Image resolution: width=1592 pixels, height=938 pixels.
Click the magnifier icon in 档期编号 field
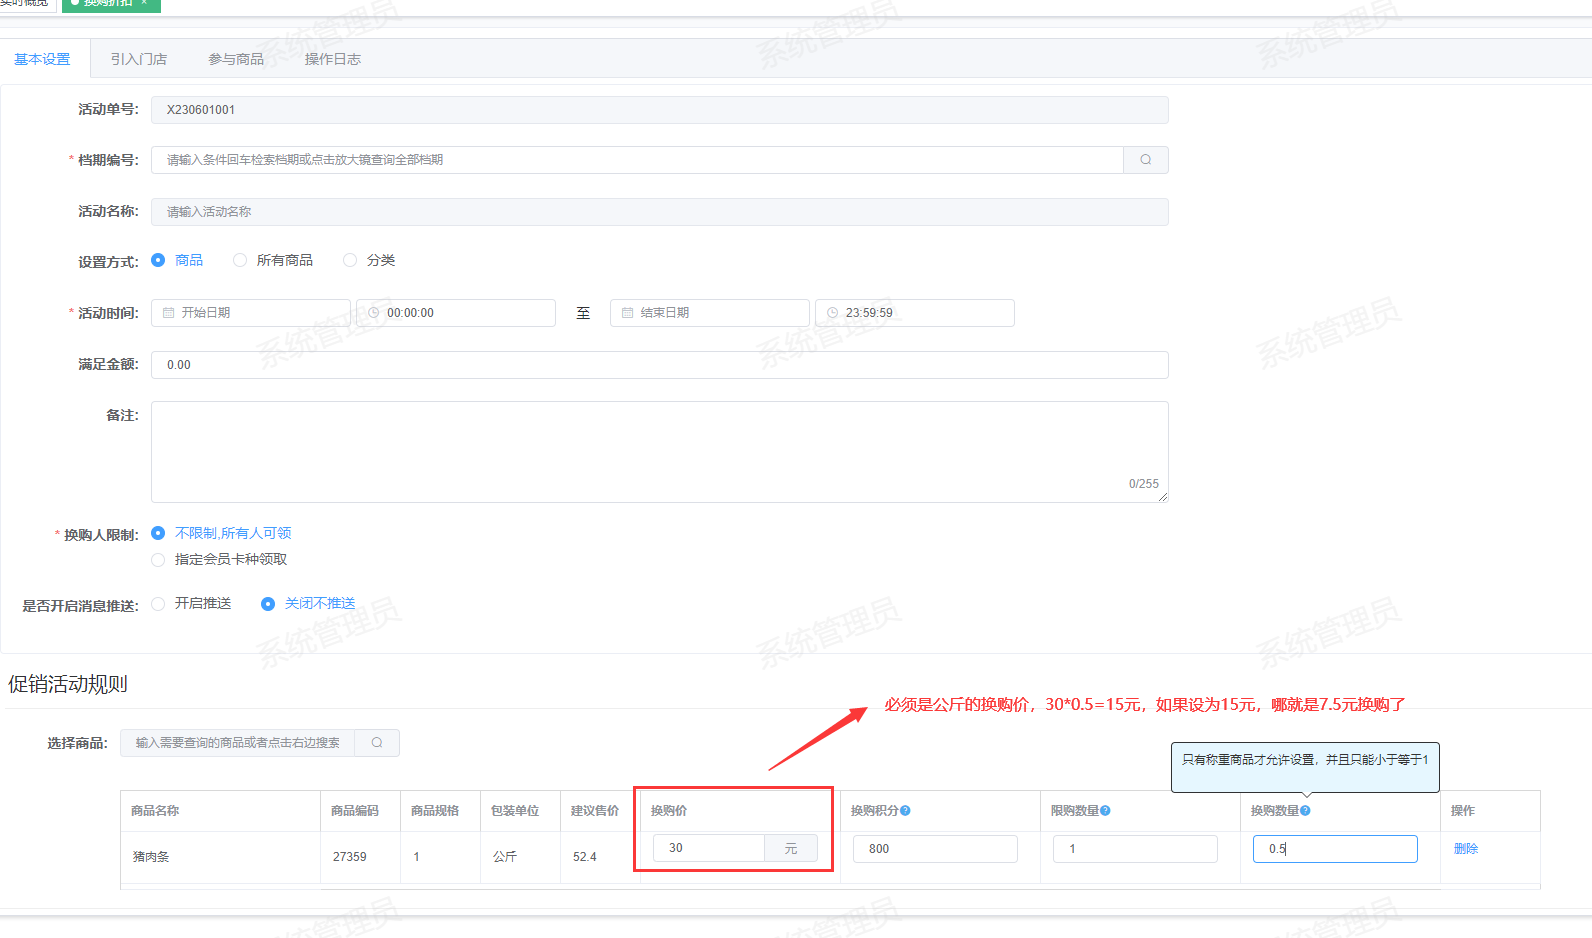pyautogui.click(x=1146, y=160)
